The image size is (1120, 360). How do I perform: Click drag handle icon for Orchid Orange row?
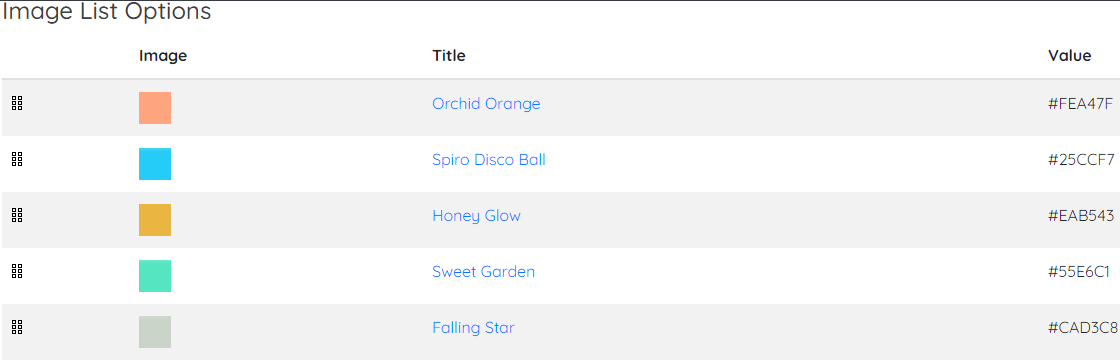[18, 104]
